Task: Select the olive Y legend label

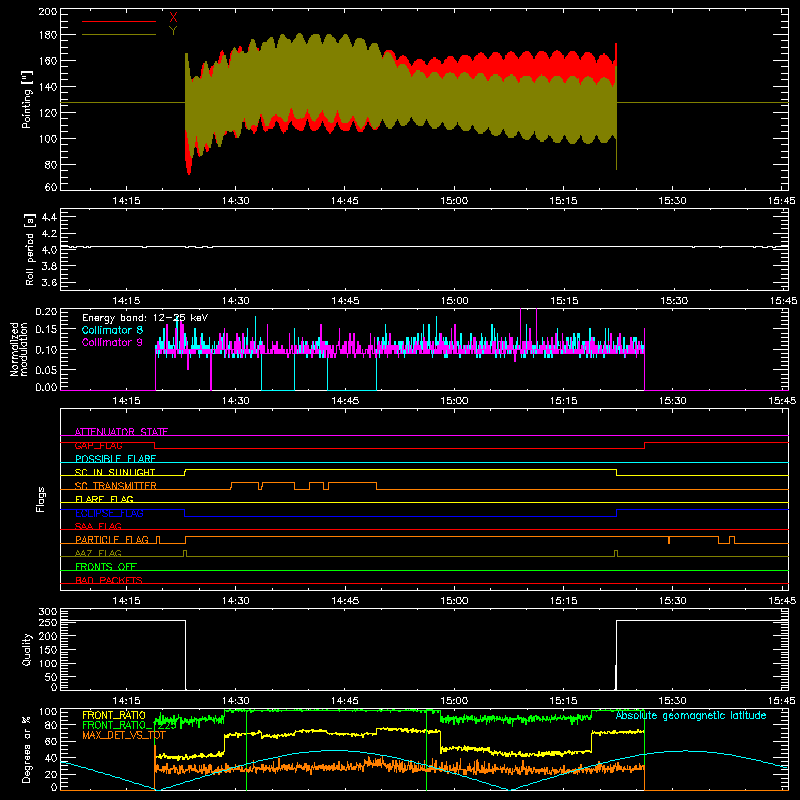Action: (x=173, y=31)
